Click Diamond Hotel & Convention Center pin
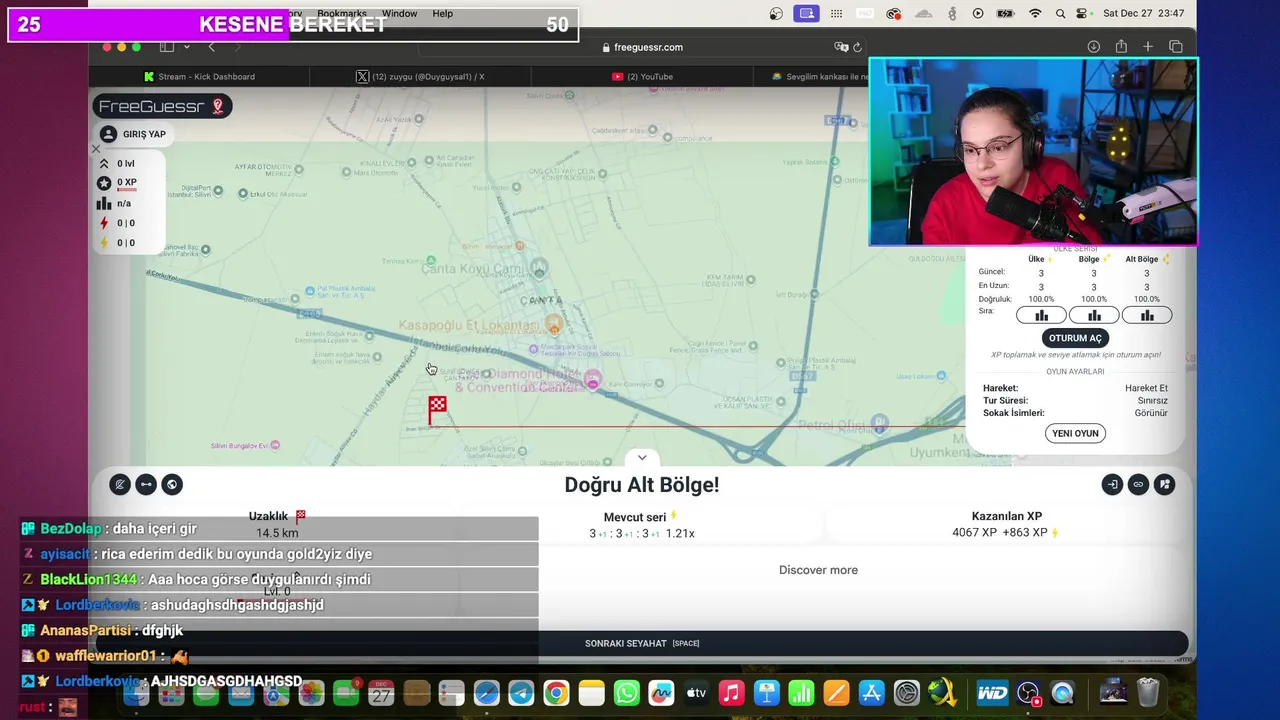The height and width of the screenshot is (720, 1280). (x=592, y=380)
